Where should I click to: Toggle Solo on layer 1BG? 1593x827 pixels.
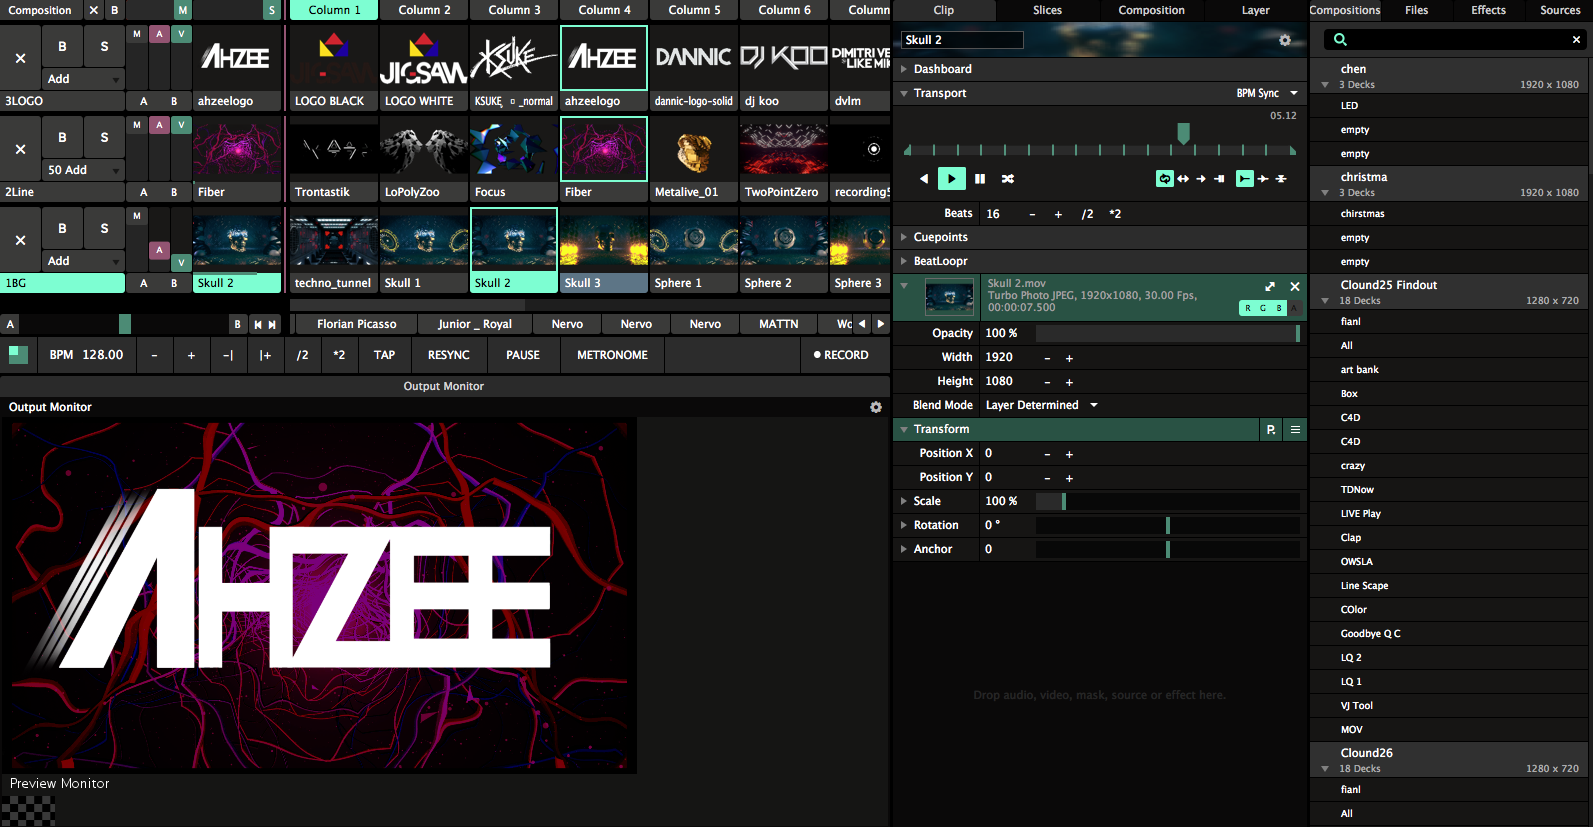[x=104, y=228]
